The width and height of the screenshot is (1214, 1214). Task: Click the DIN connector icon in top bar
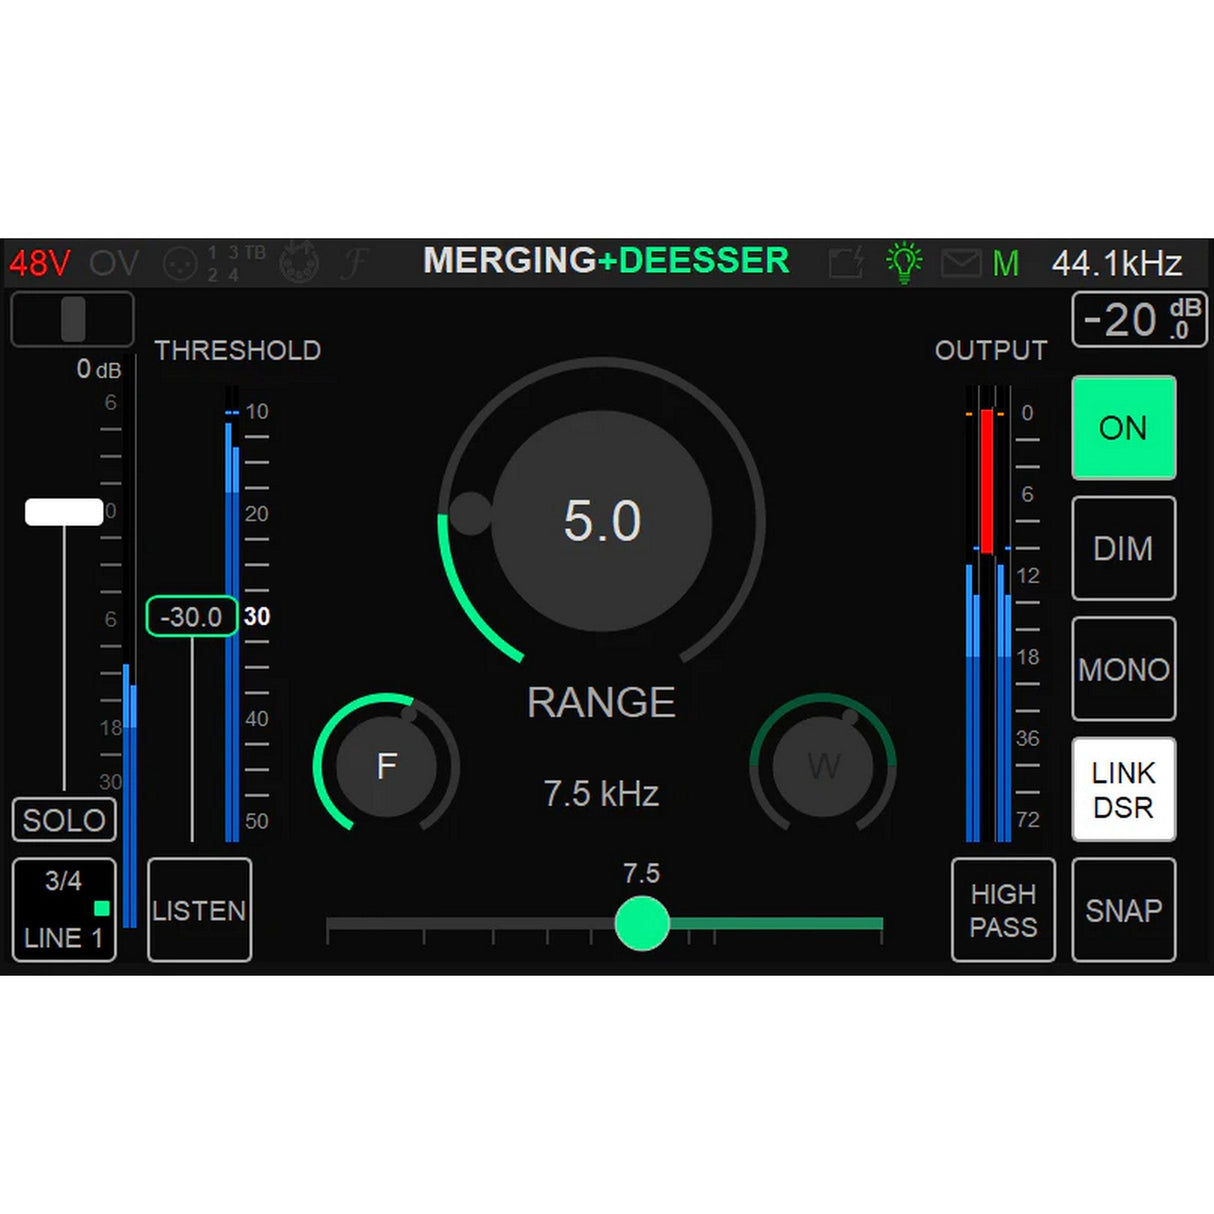coord(299,263)
